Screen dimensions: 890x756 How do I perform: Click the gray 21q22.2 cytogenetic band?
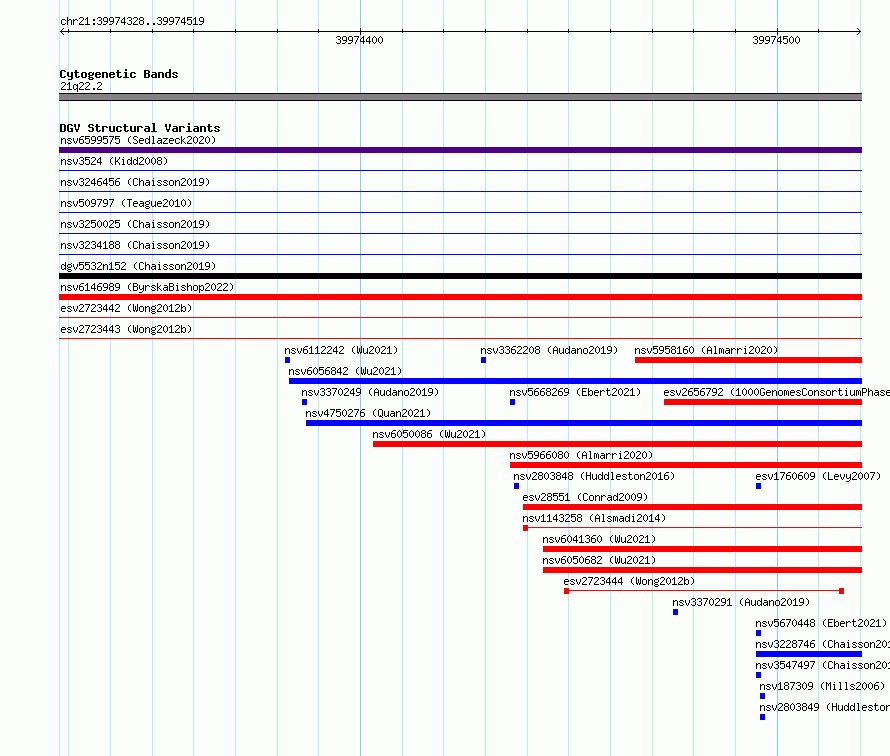(x=460, y=97)
